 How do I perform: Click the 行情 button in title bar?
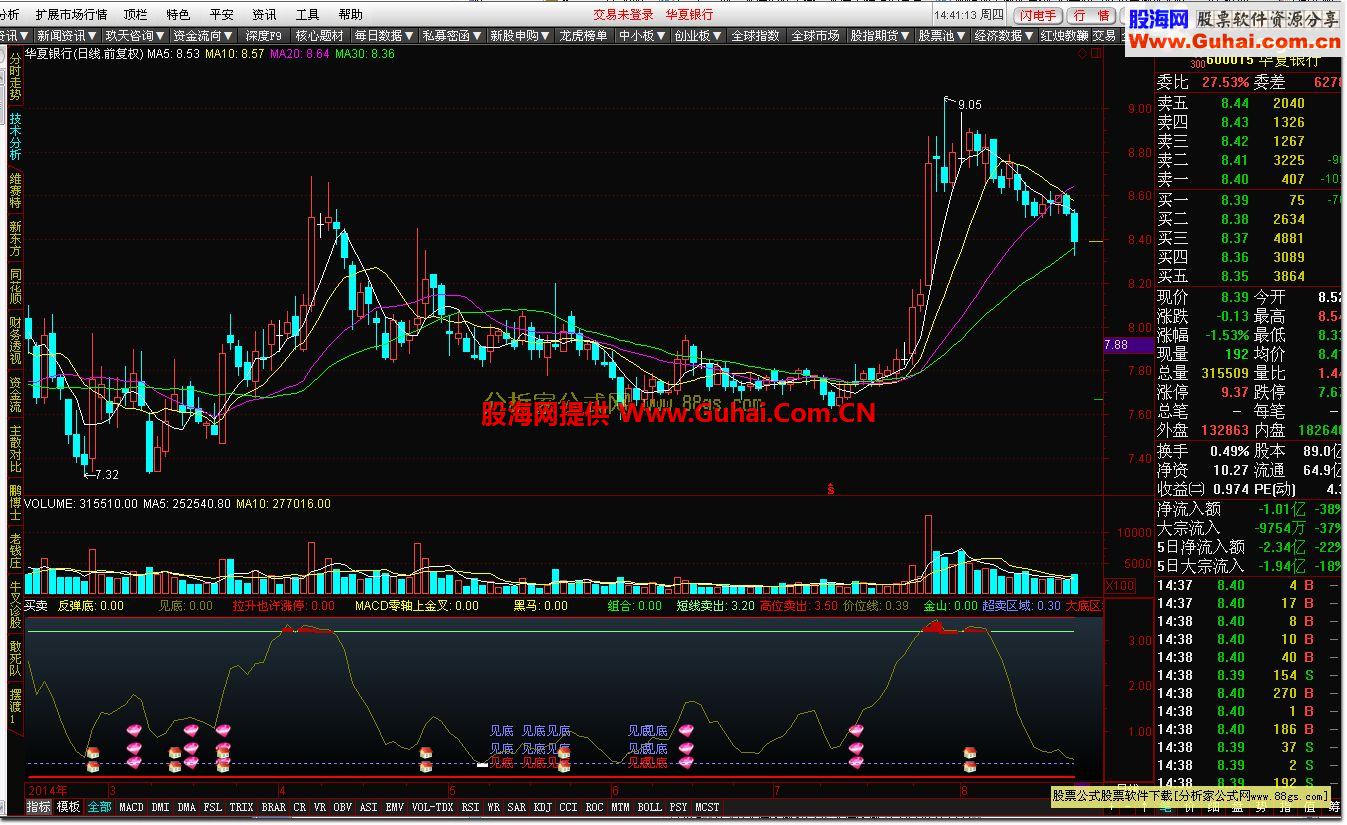(x=1092, y=15)
